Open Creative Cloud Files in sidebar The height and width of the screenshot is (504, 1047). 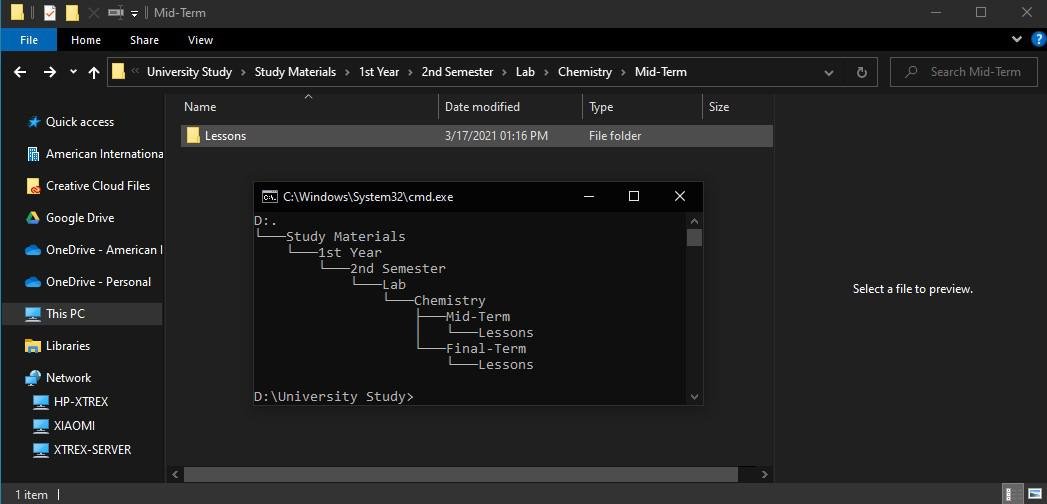97,186
